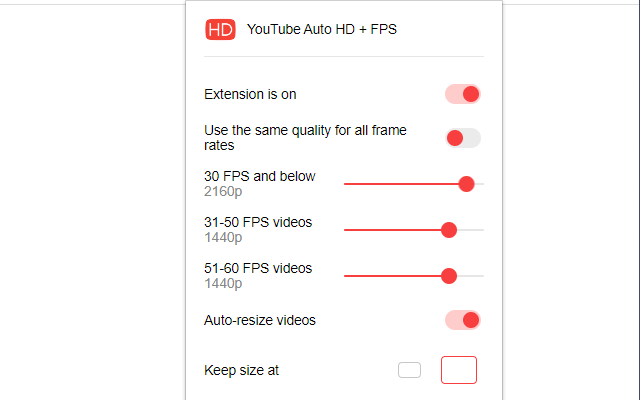Select the larger red-outlined Keep size box
640x400 pixels.
(459, 370)
